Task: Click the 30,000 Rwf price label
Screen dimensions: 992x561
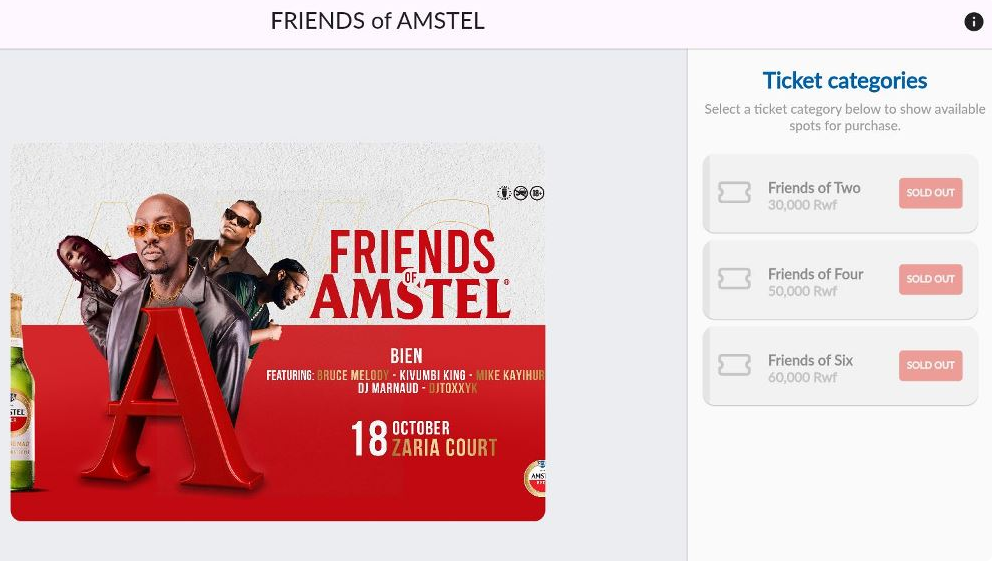Action: (802, 206)
